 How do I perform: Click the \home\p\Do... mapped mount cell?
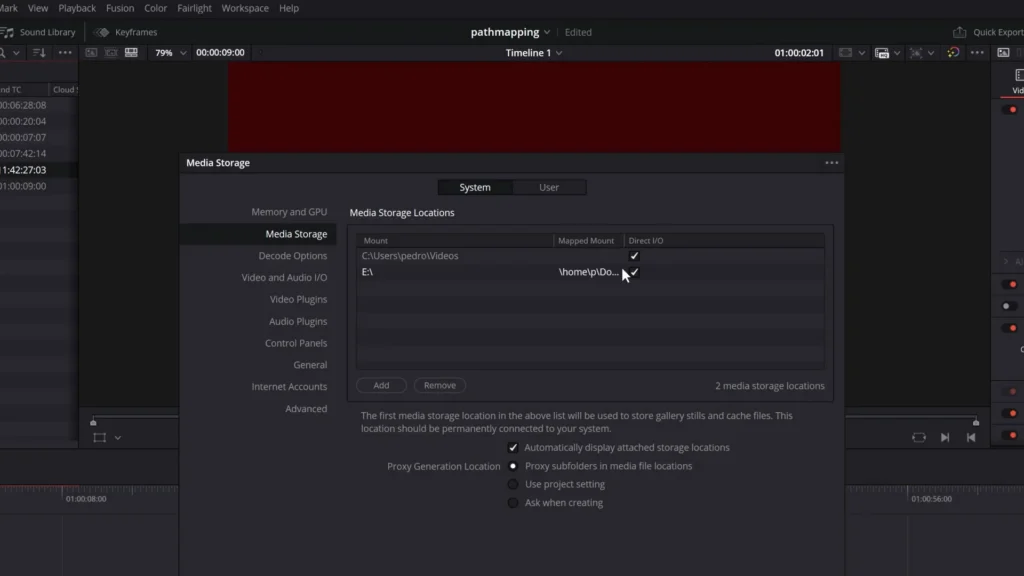[588, 272]
